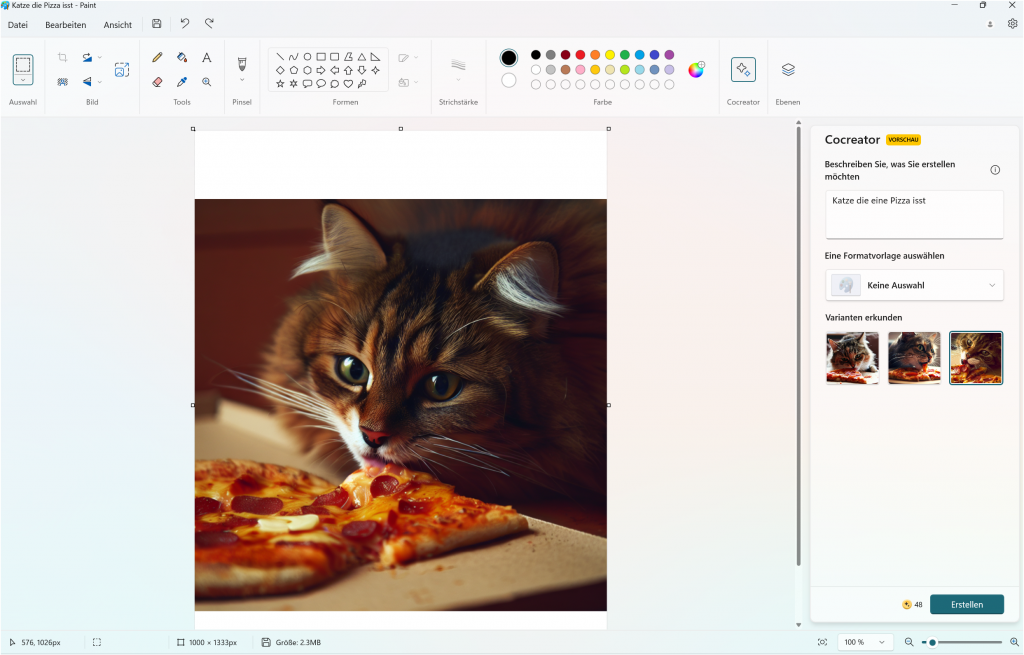This screenshot has width=1024, height=655.
Task: Pick the heart shape
Action: pos(348,84)
